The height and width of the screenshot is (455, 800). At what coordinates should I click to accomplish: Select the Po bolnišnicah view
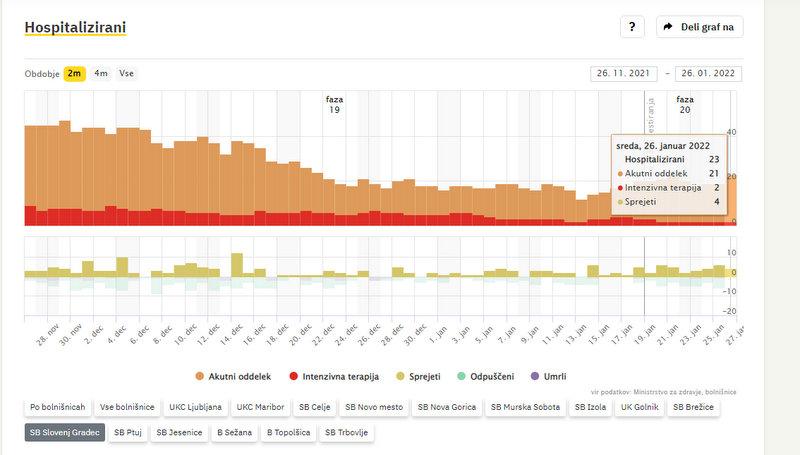click(x=56, y=408)
